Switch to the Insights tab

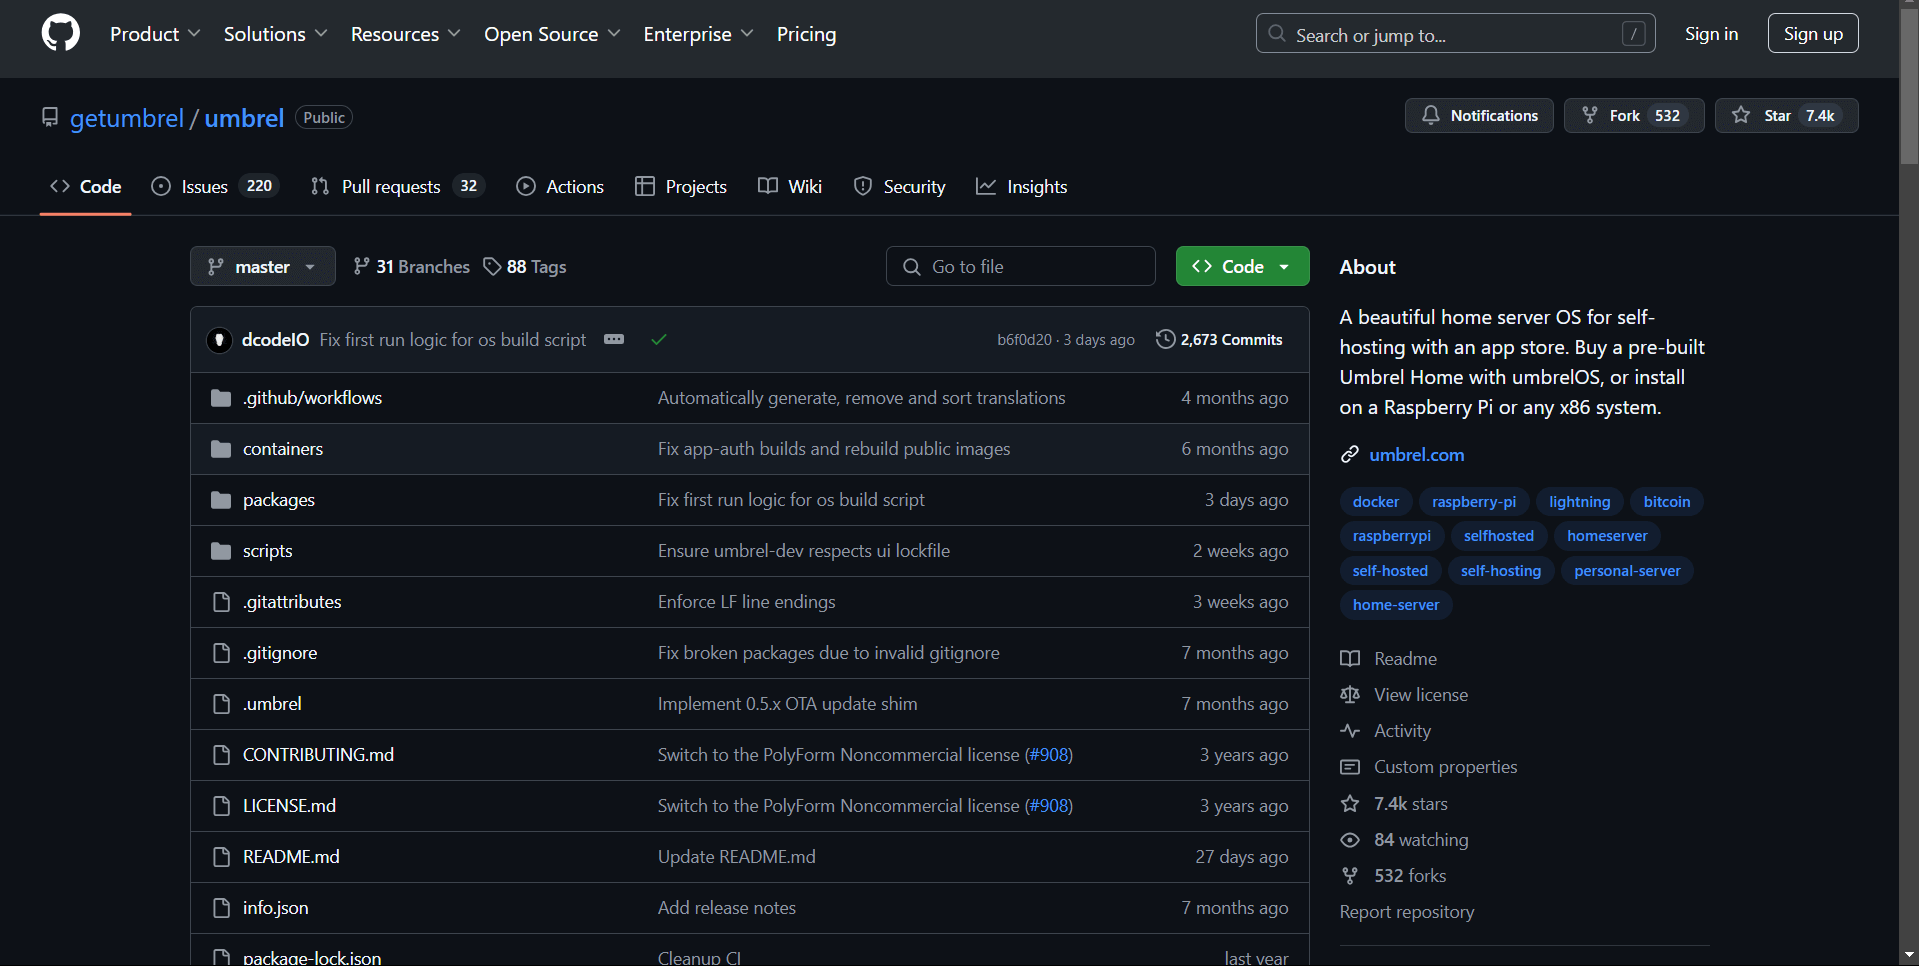(x=1022, y=187)
